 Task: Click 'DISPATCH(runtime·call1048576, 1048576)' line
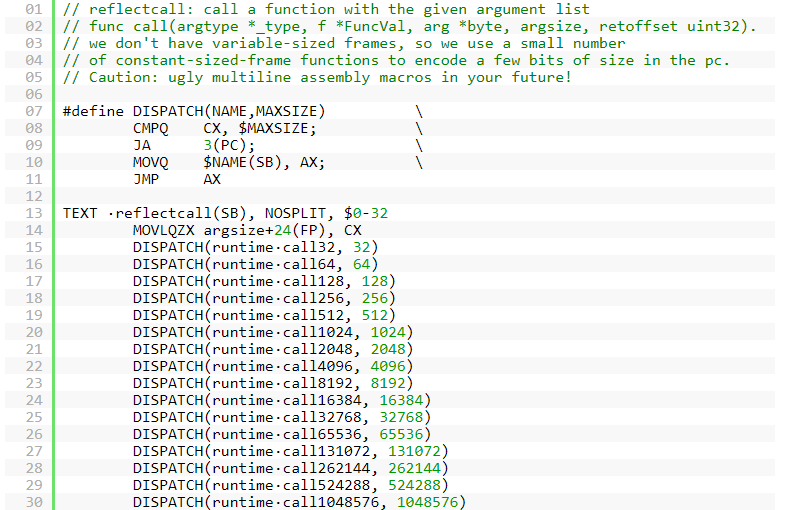[300, 502]
